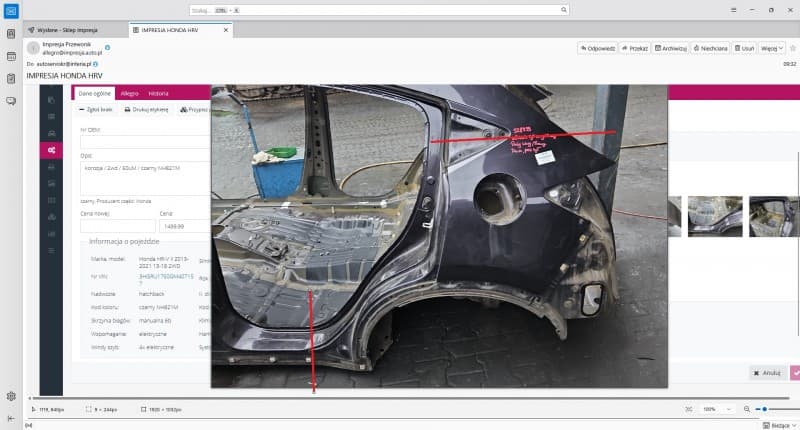Switch to the Wysłane - Sklep Impresja tab
The image size is (800, 430).
point(67,30)
